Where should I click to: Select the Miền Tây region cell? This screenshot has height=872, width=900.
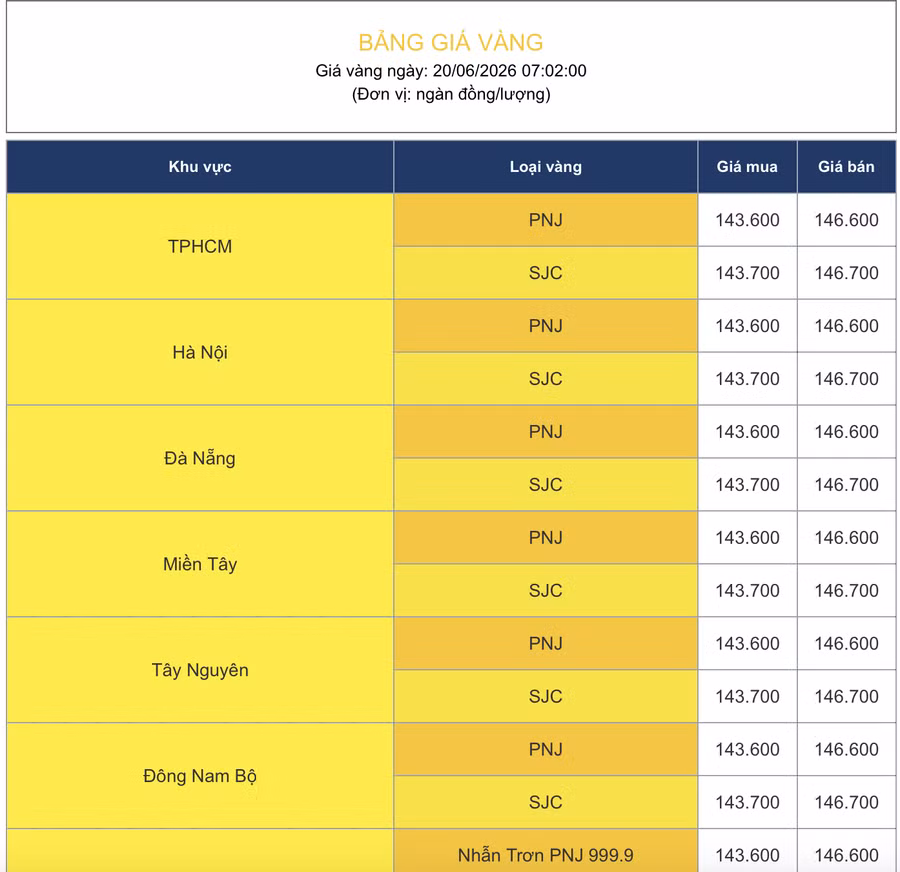200,564
